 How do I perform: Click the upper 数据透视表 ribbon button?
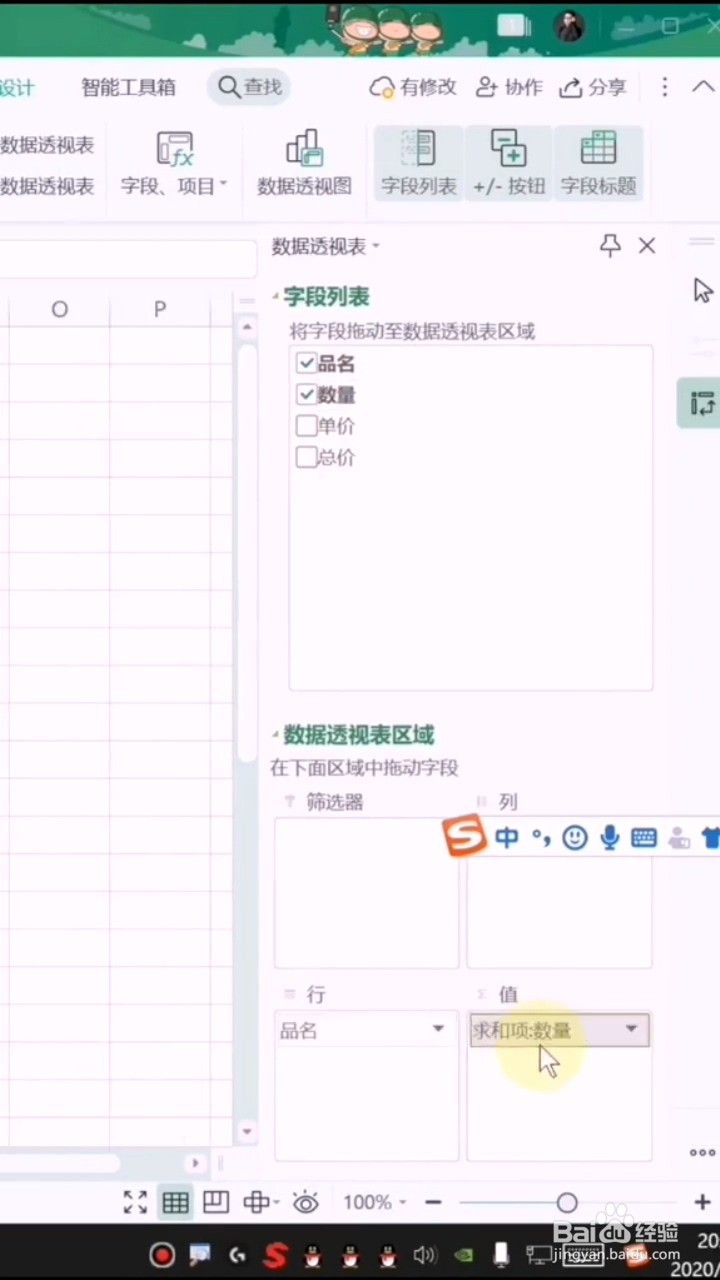(47, 145)
